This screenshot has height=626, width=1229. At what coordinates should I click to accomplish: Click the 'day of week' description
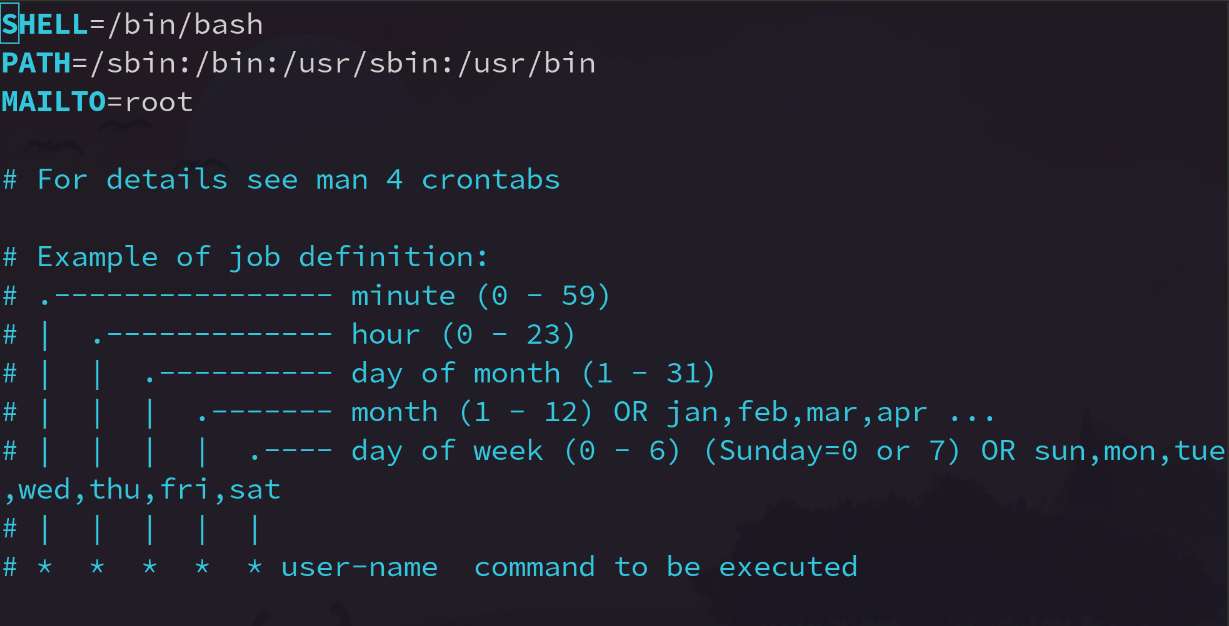pos(446,451)
